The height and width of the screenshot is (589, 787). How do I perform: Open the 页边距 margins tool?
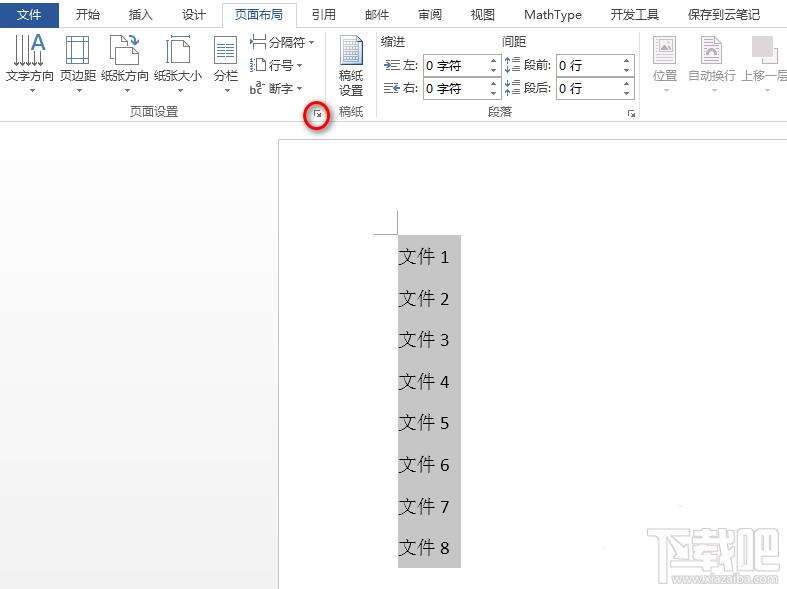[78, 63]
